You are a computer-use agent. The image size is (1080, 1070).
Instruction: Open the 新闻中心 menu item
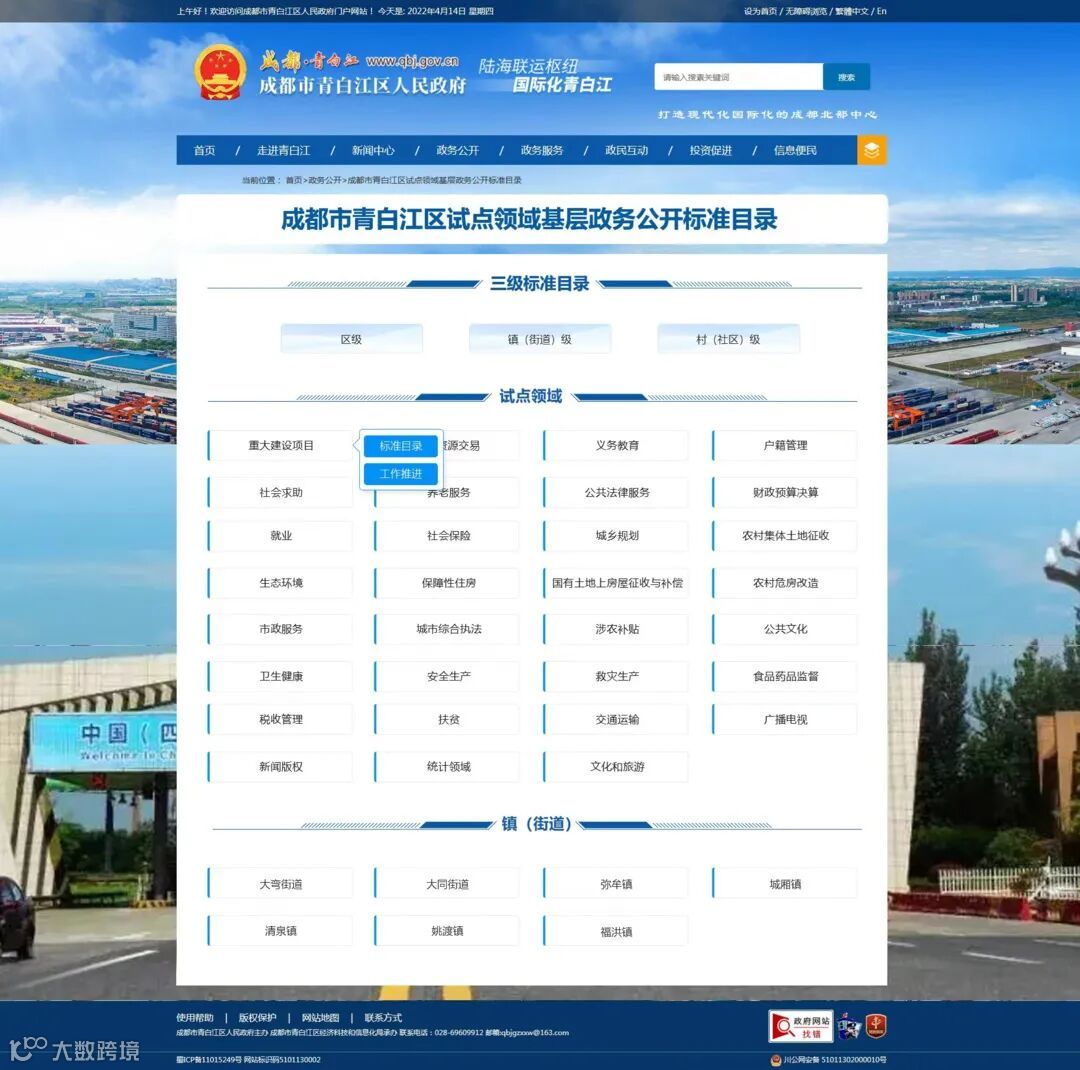click(x=373, y=150)
